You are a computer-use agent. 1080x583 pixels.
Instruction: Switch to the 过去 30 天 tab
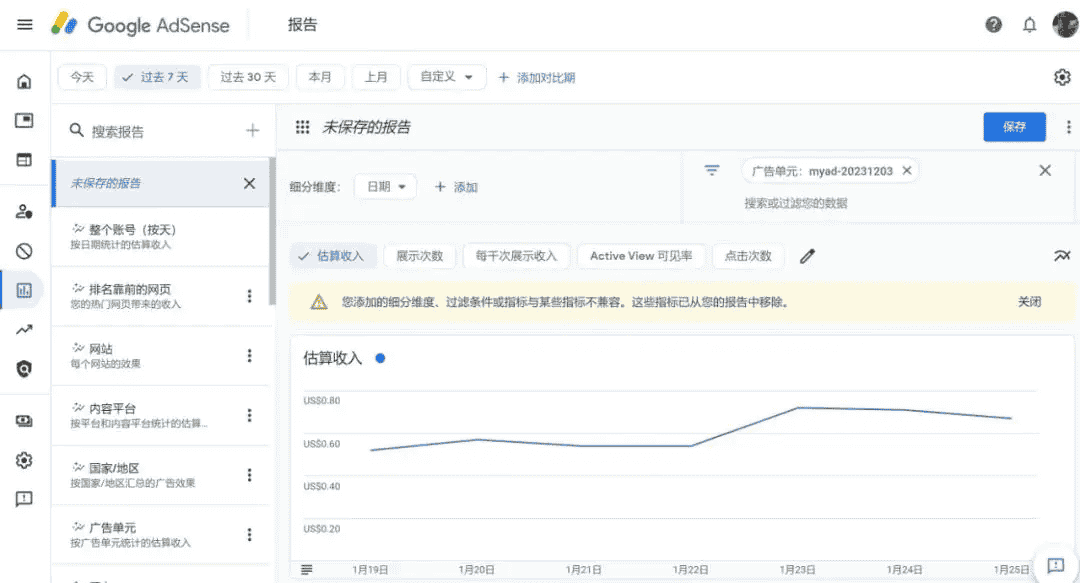tap(248, 76)
